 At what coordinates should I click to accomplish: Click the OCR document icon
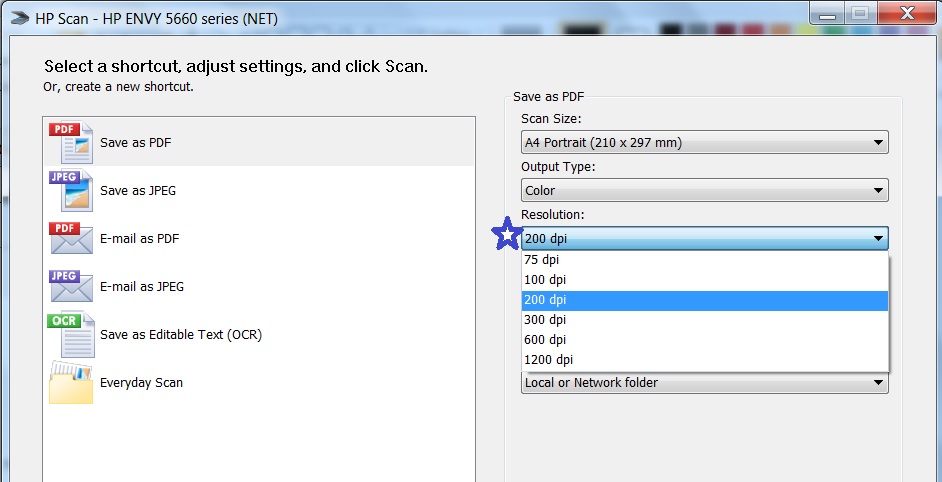(x=71, y=334)
